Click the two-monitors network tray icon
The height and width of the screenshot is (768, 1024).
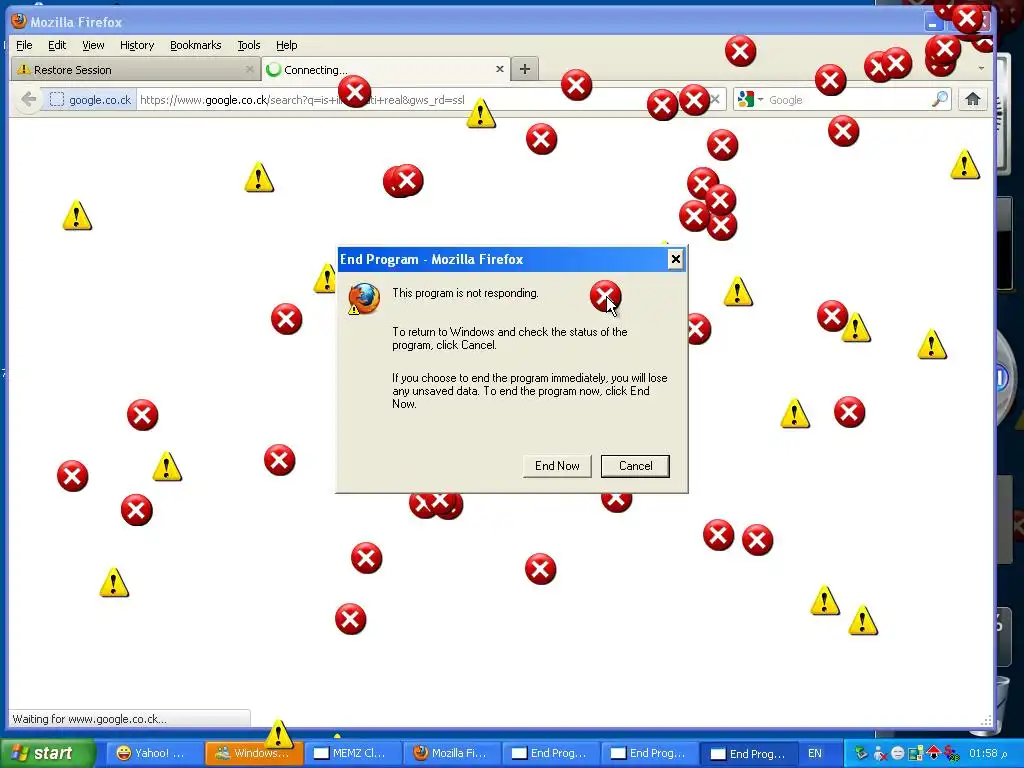click(x=916, y=753)
